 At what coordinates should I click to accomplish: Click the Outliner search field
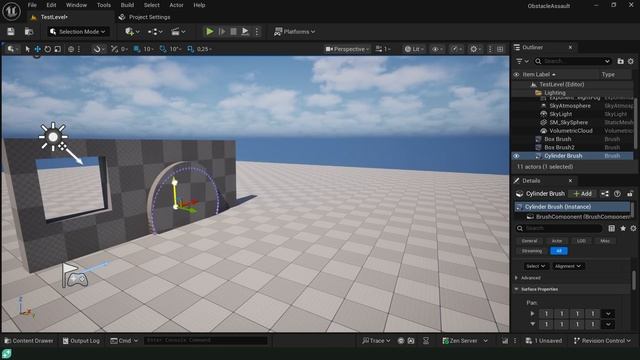(573, 61)
